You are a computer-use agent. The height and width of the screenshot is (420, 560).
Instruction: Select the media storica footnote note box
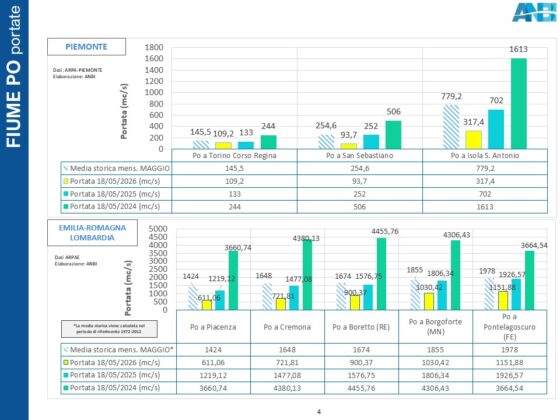tap(109, 329)
